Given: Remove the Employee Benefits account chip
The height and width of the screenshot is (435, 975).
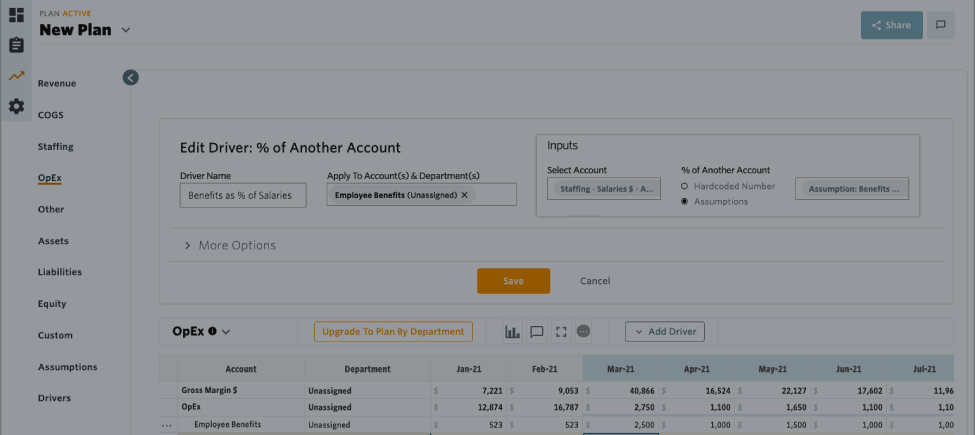Looking at the screenshot, I should (464, 195).
